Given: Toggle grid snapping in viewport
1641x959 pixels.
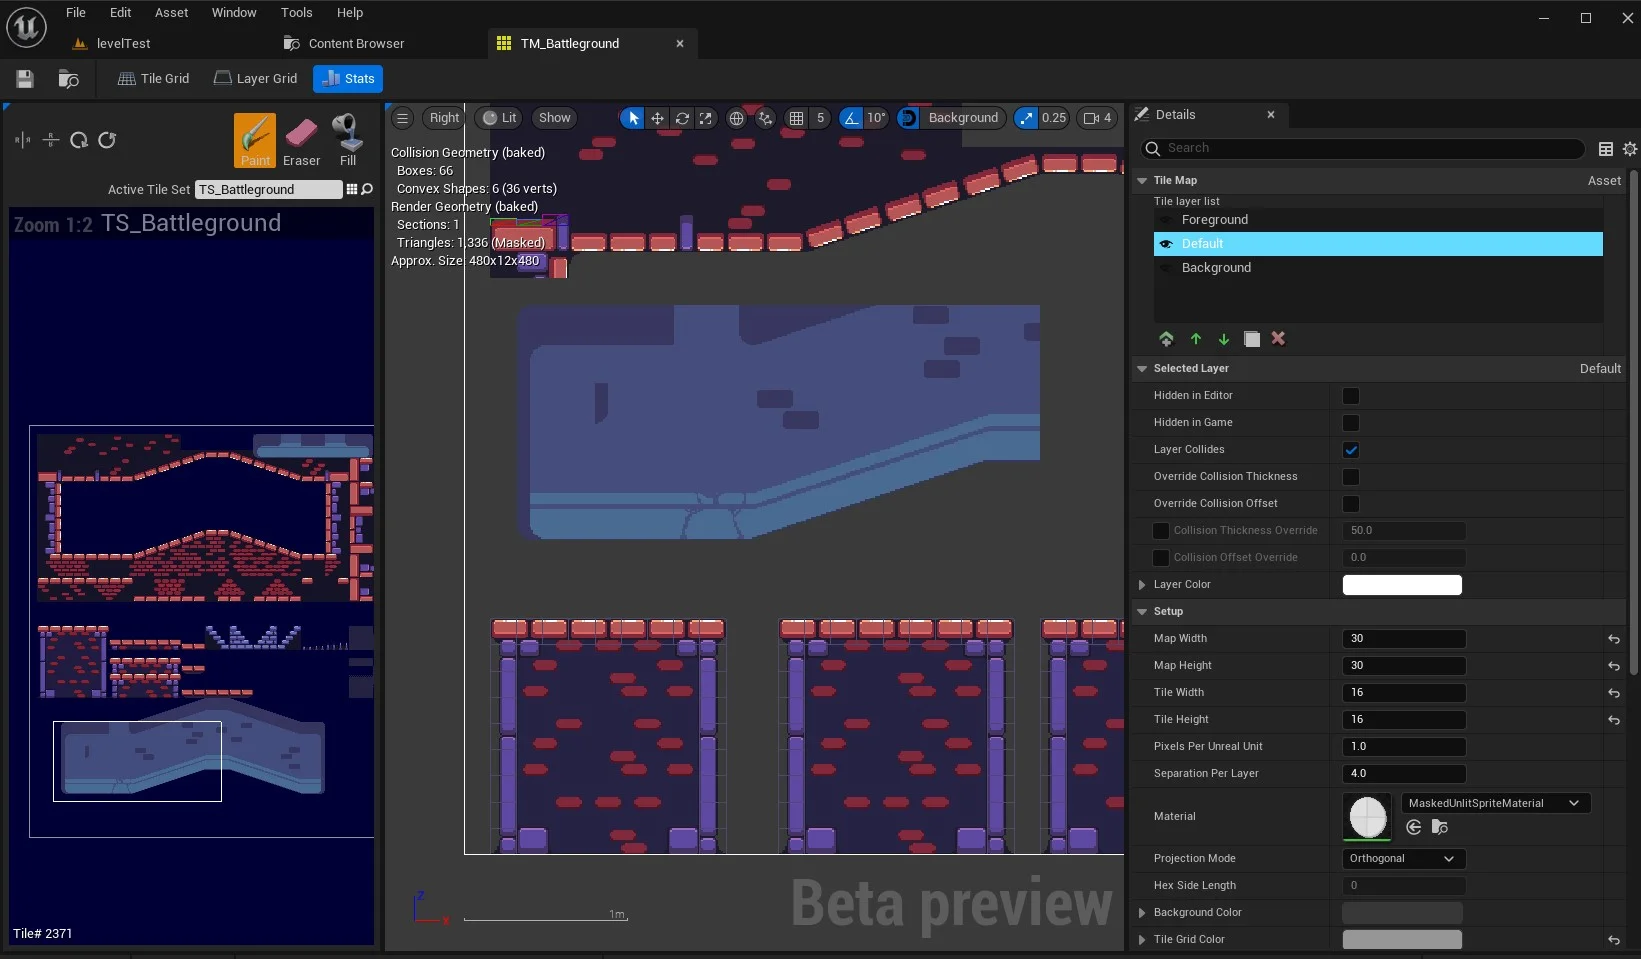Looking at the screenshot, I should (x=796, y=118).
